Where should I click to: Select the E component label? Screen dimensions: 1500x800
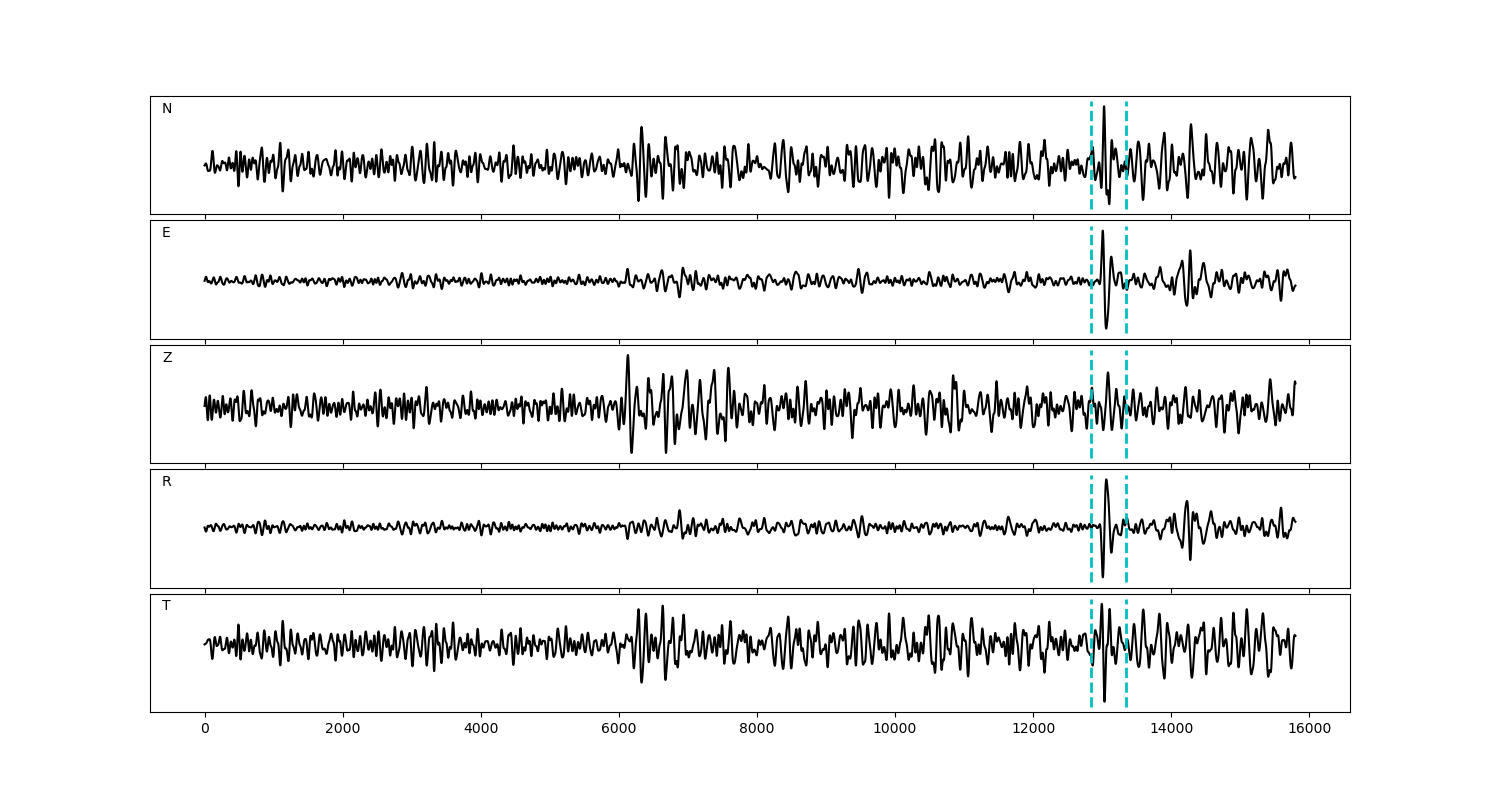click(x=166, y=233)
